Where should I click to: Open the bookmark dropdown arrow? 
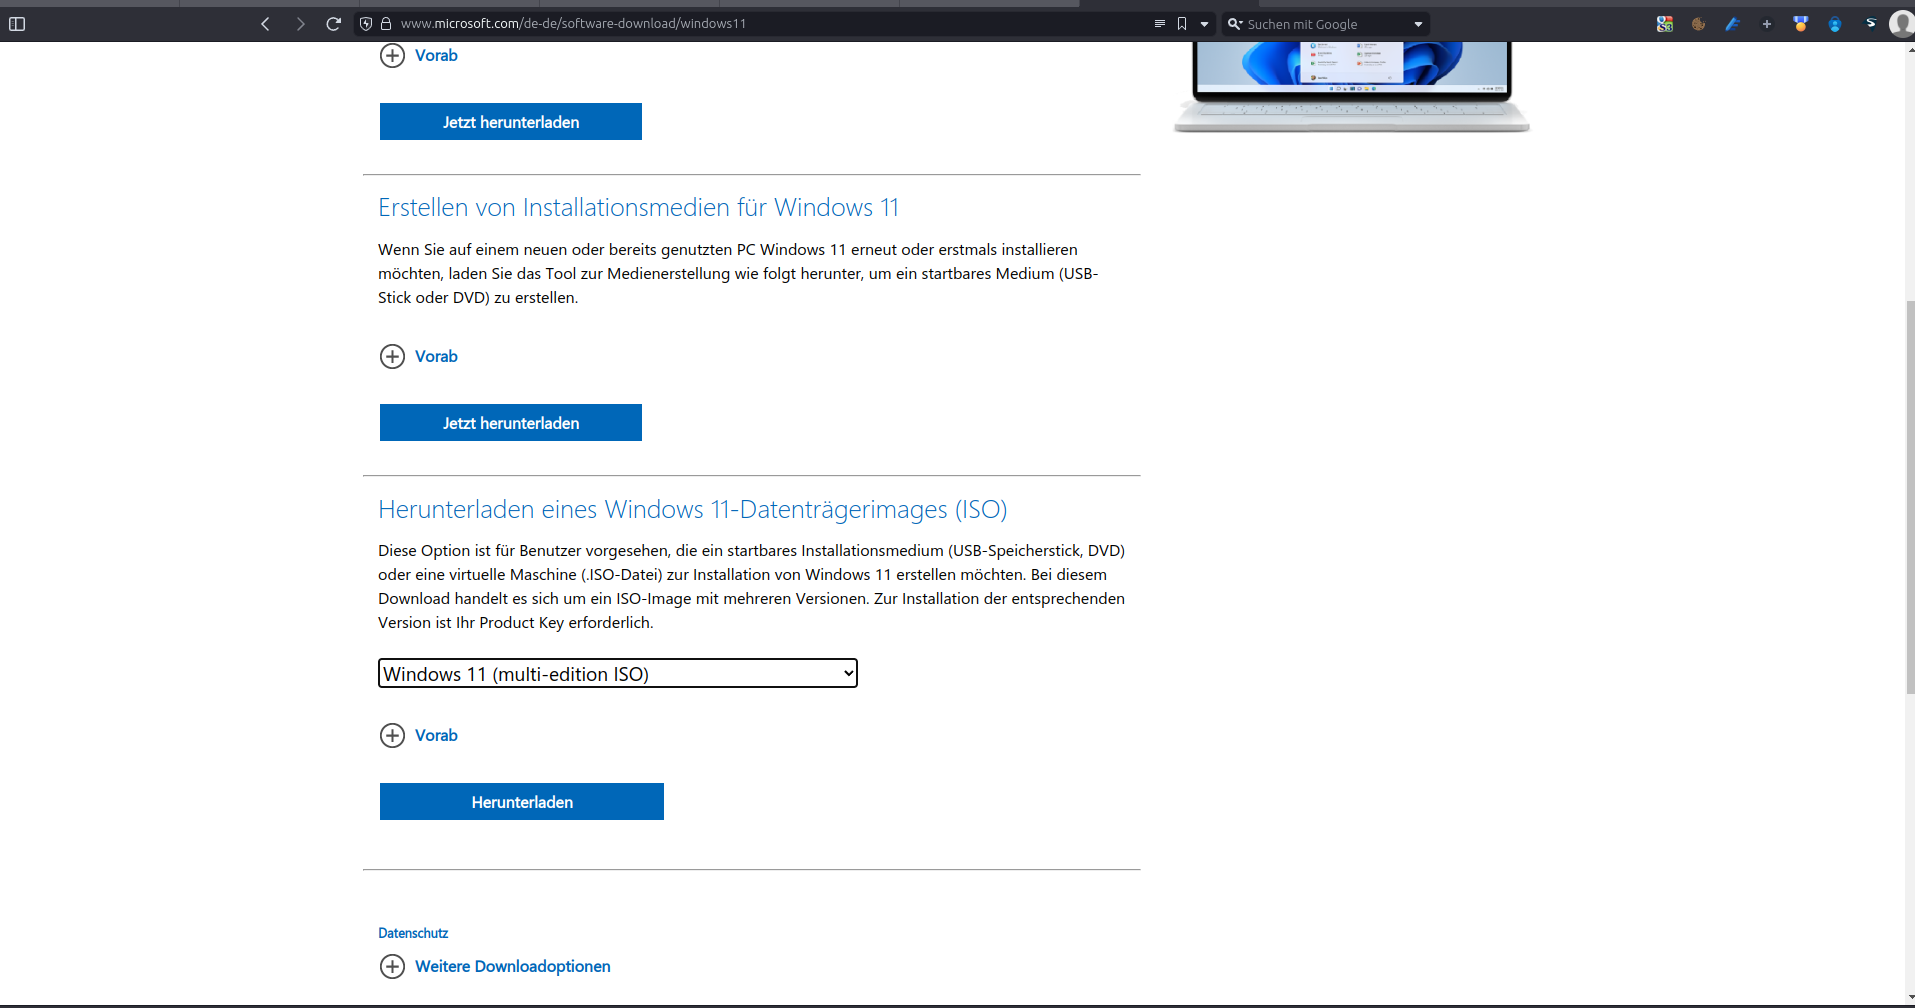[1204, 24]
